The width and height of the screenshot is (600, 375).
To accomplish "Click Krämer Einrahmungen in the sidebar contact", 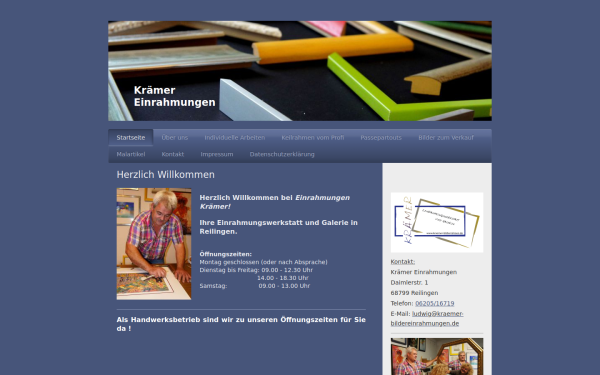I will coord(424,272).
